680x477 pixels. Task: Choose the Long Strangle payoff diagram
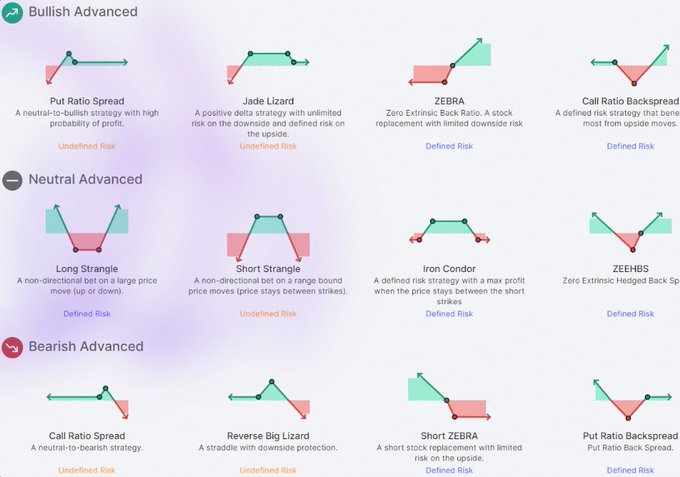pos(87,229)
